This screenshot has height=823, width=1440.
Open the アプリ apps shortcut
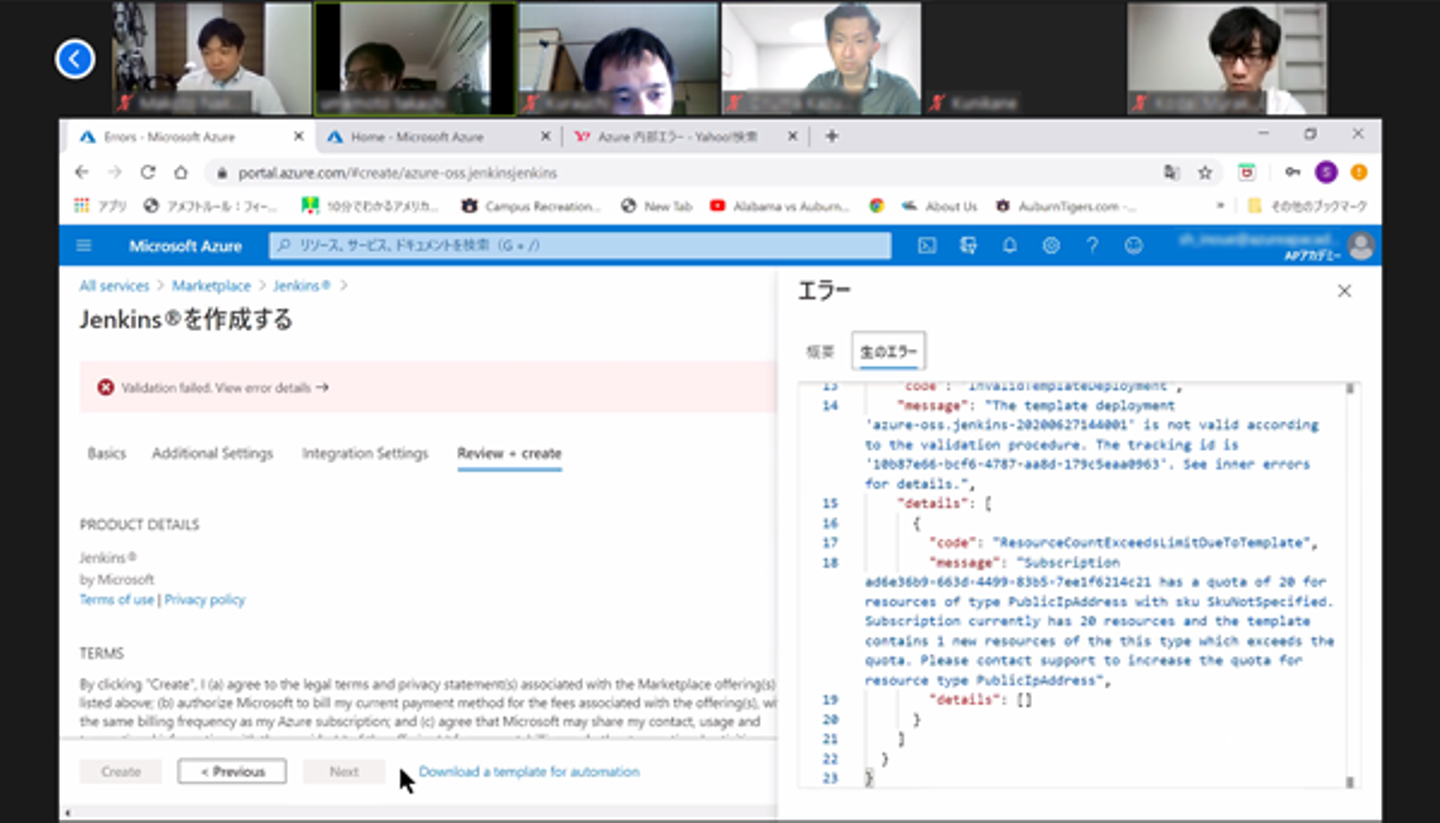click(x=101, y=206)
